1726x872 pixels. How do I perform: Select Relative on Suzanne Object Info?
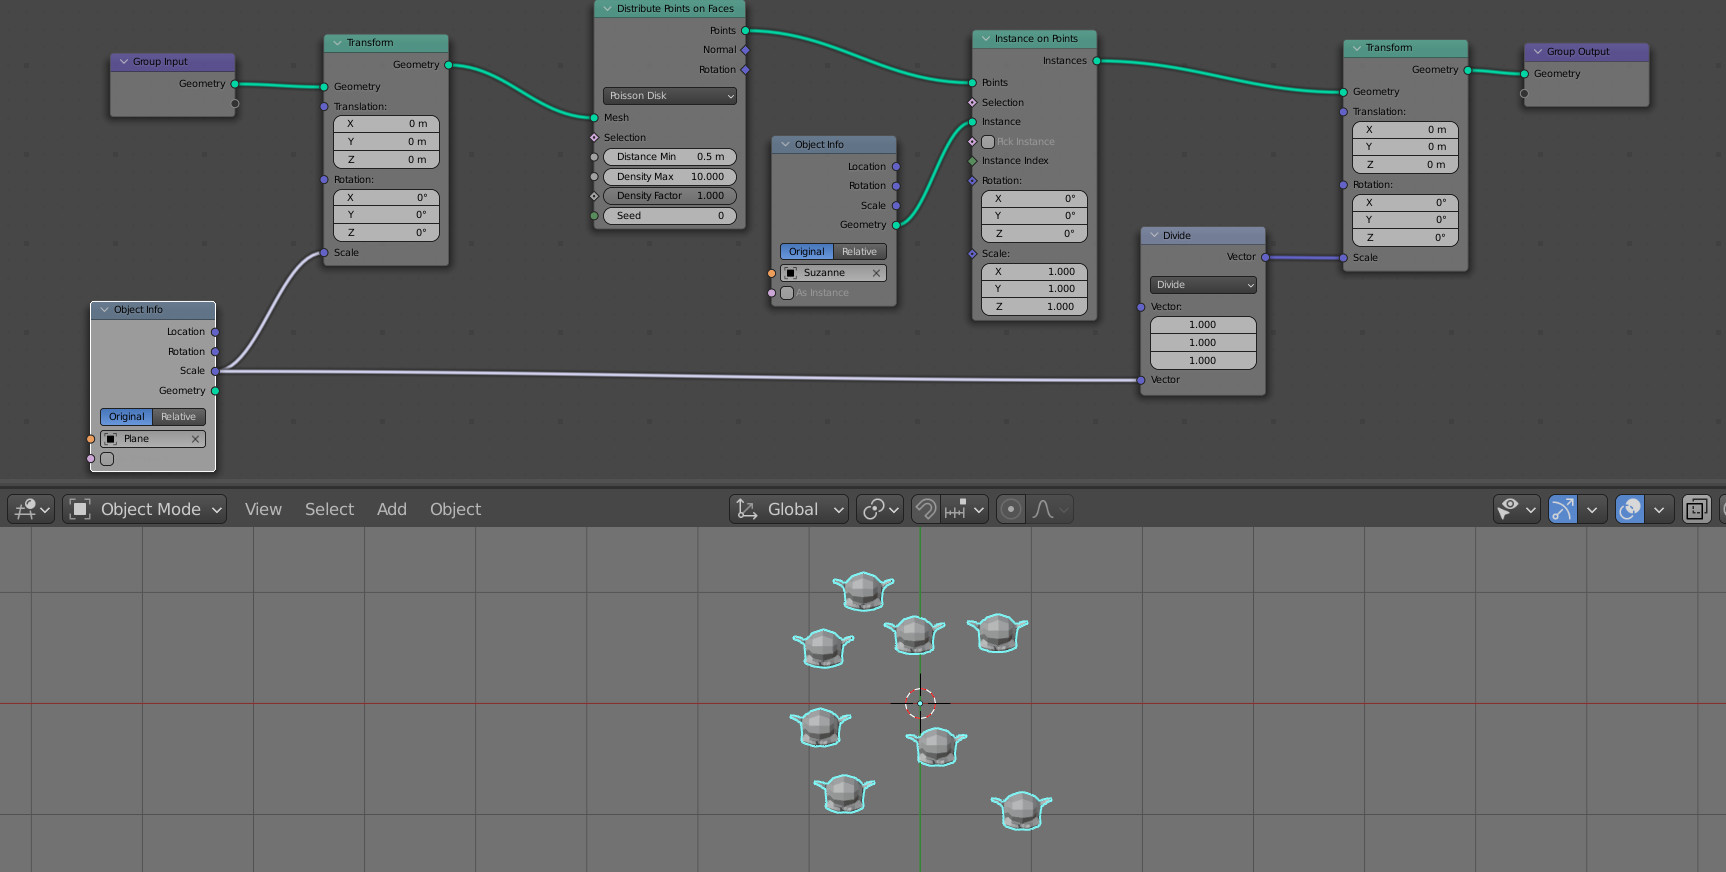click(859, 252)
